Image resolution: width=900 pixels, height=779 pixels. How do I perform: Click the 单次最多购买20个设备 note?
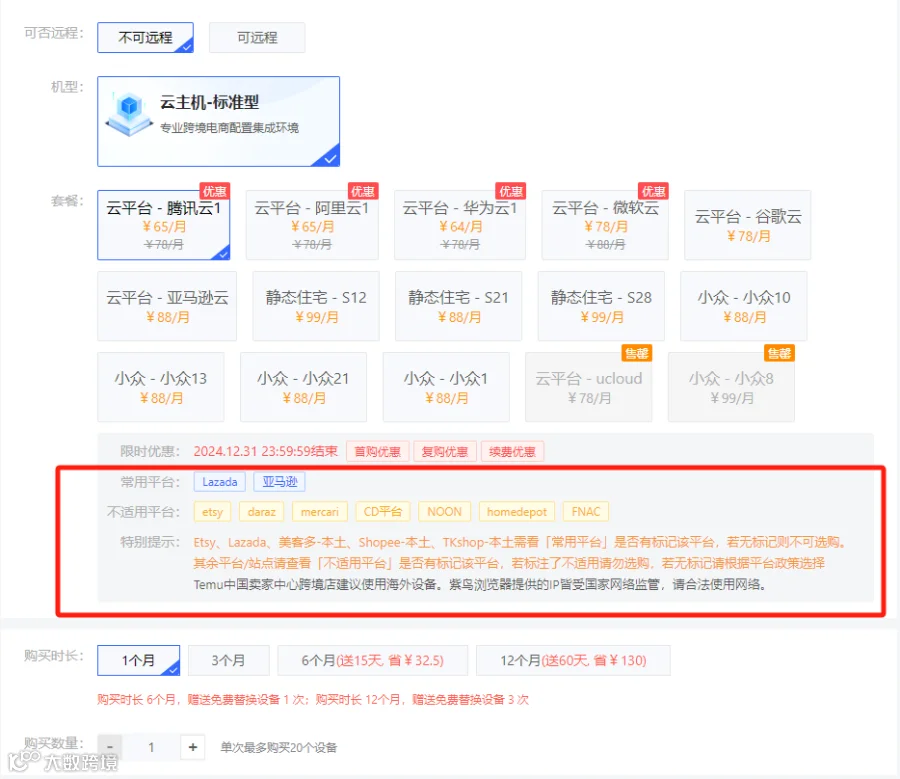[279, 747]
